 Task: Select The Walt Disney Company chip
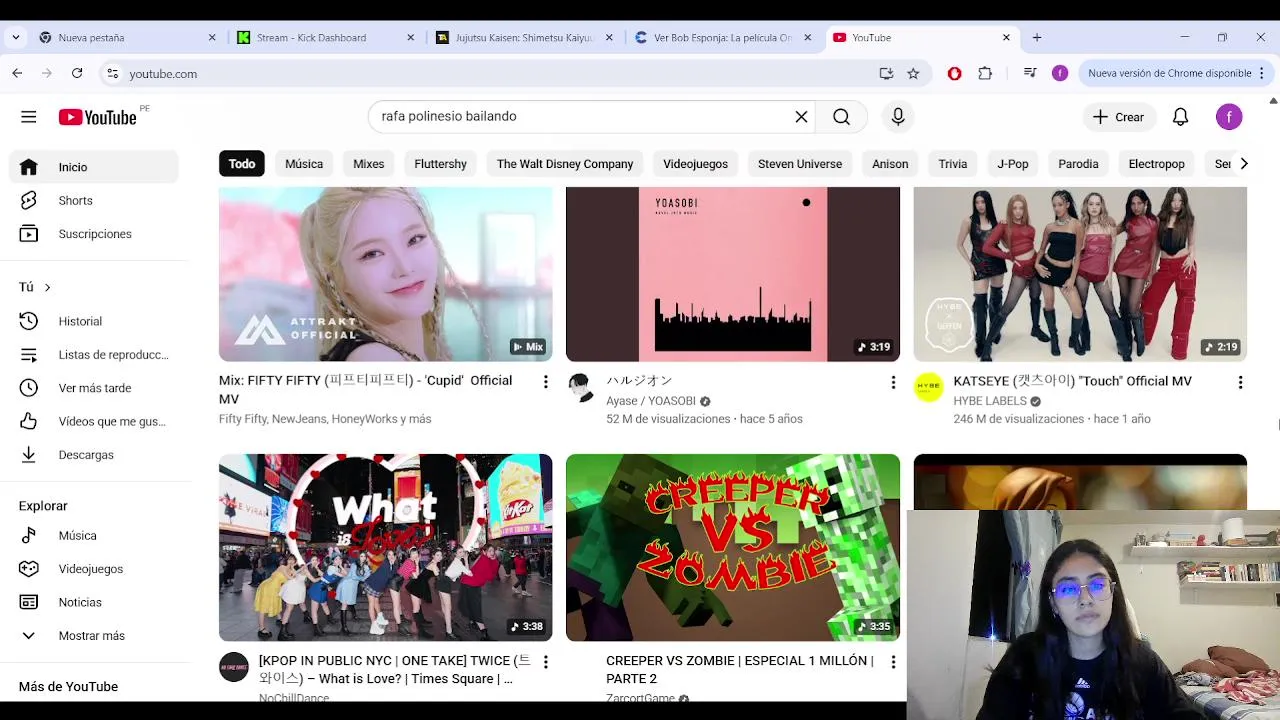(565, 164)
